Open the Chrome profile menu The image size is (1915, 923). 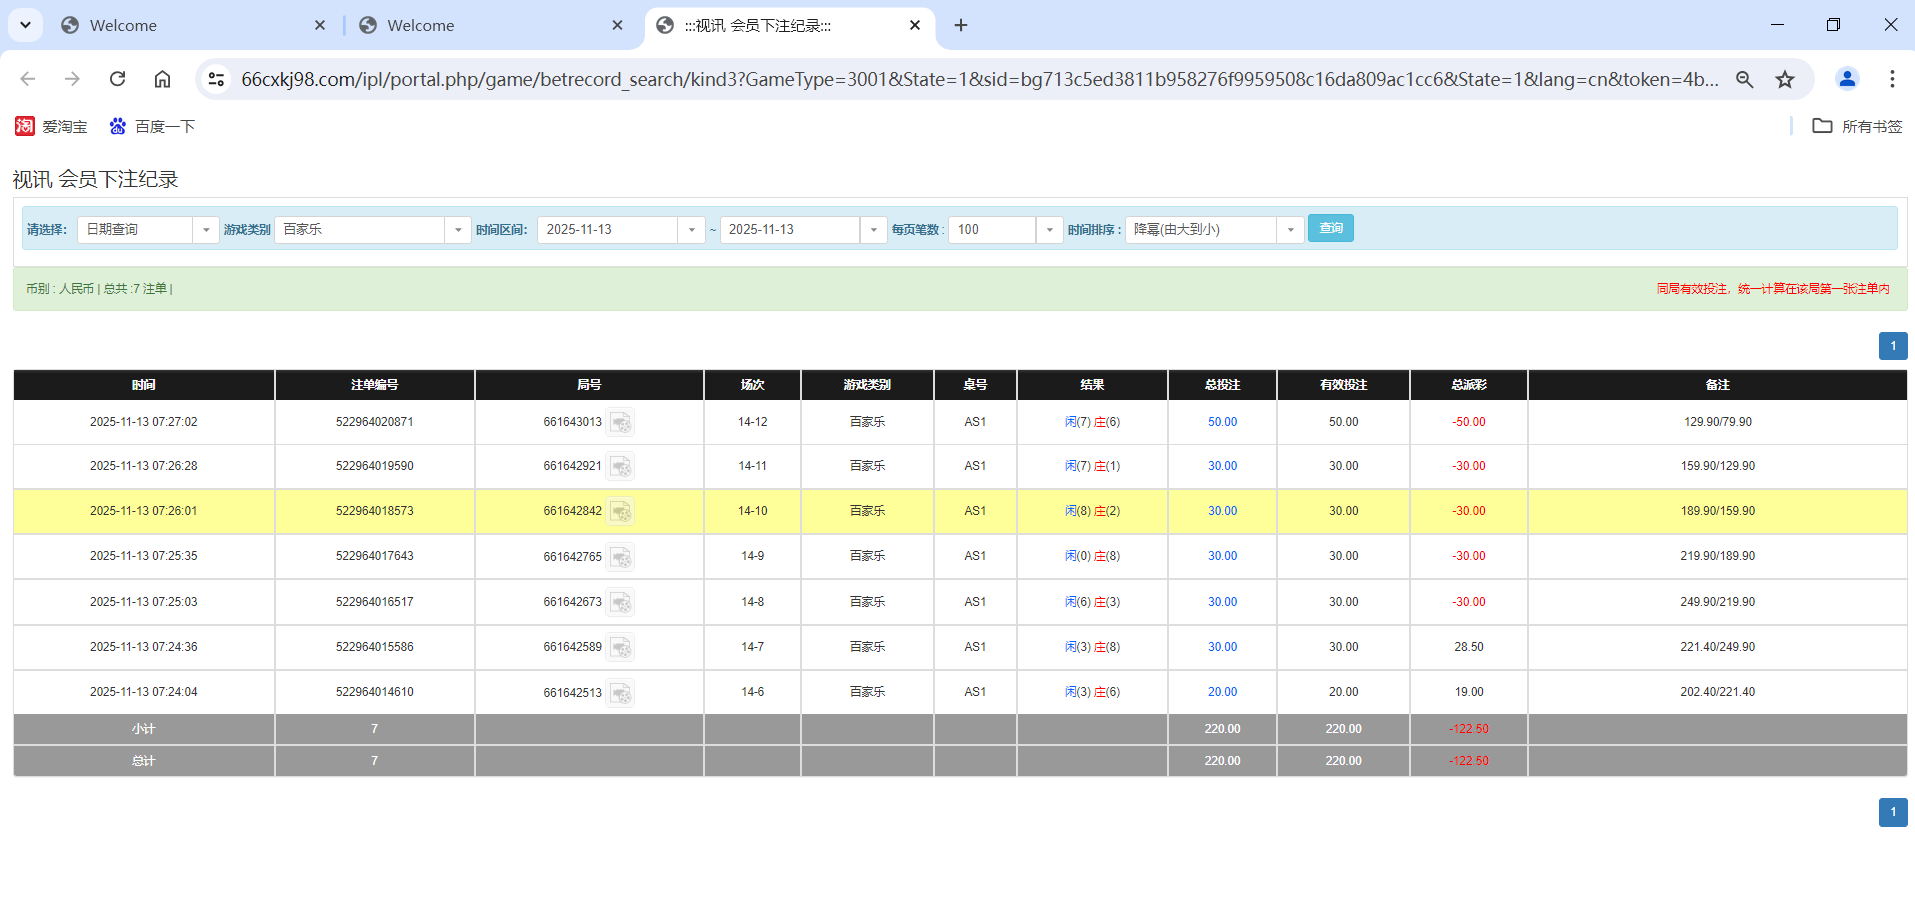tap(1847, 79)
